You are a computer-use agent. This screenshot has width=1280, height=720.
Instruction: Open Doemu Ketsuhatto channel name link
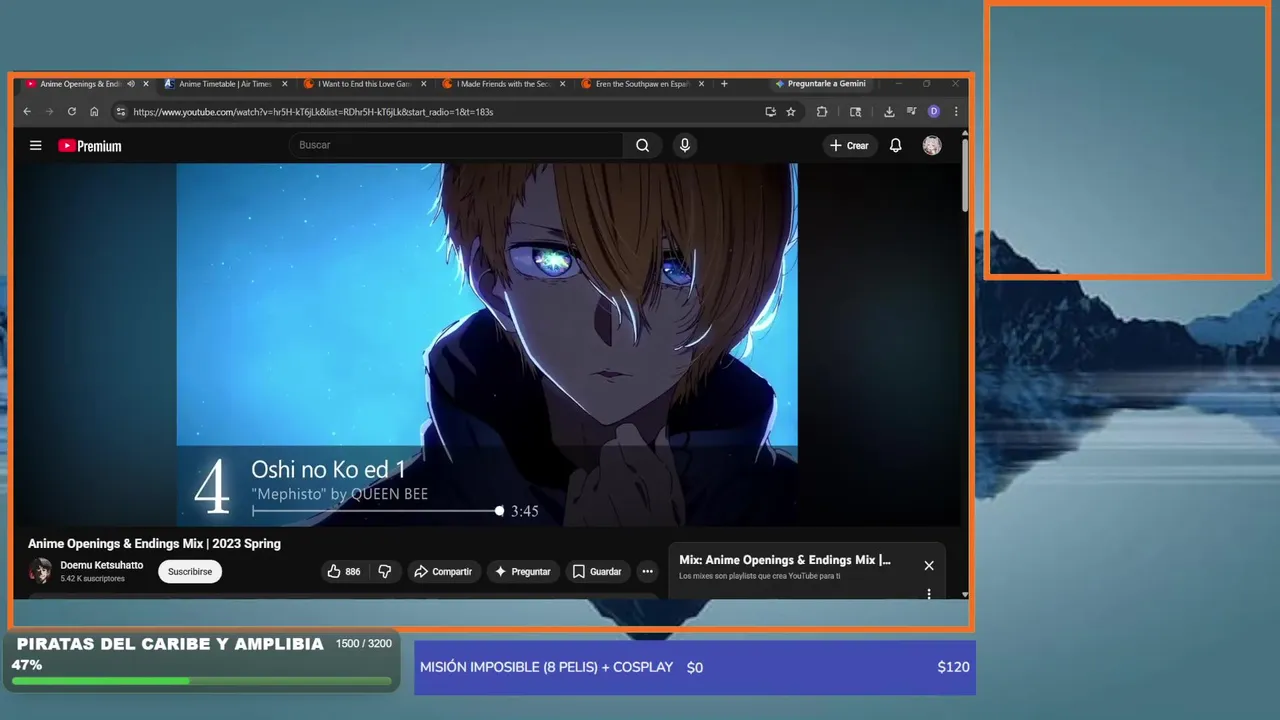pos(101,565)
